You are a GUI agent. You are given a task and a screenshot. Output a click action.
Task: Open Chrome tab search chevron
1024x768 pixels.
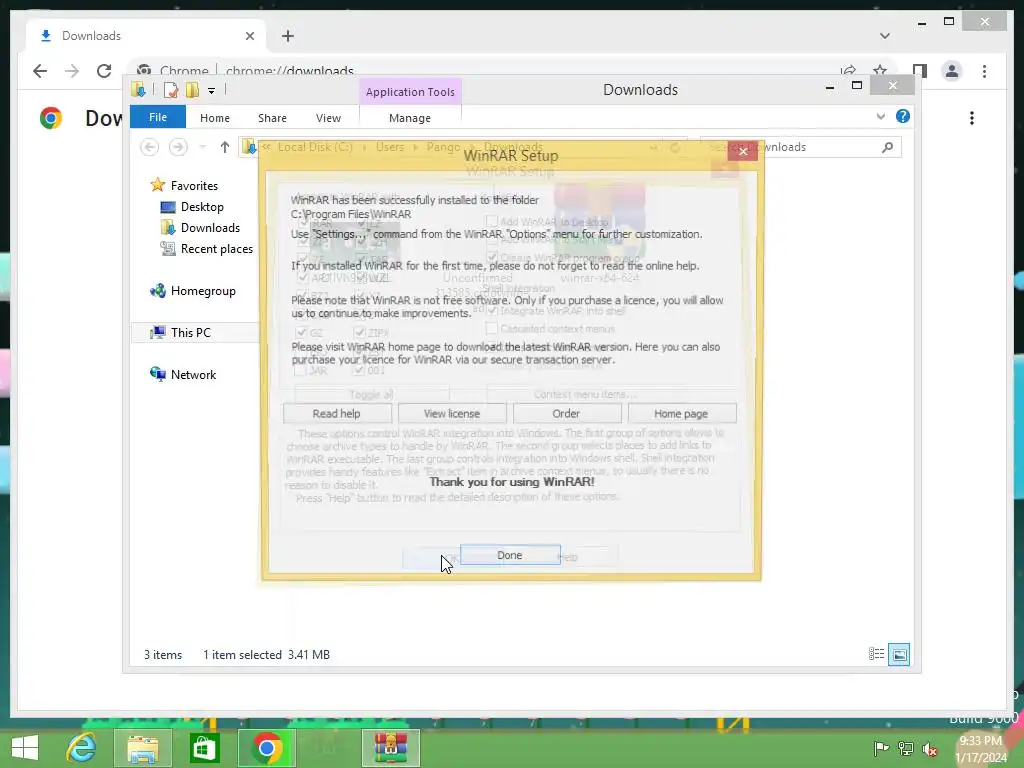(885, 36)
